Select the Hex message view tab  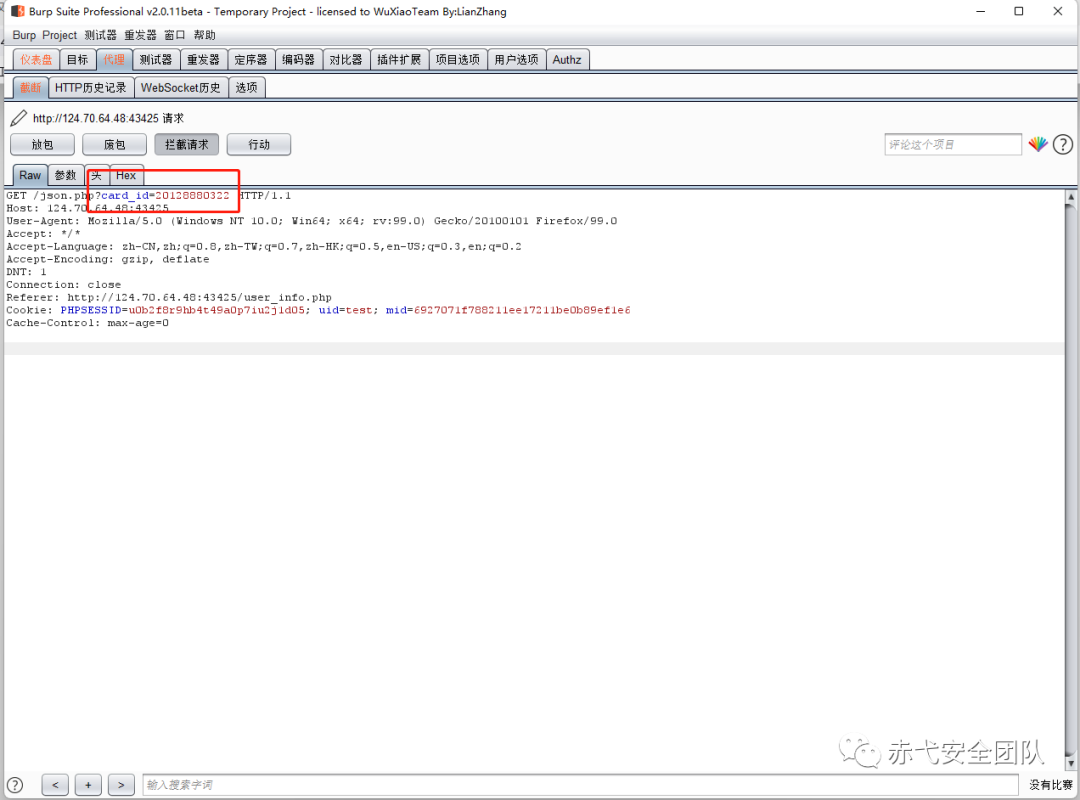coord(126,176)
